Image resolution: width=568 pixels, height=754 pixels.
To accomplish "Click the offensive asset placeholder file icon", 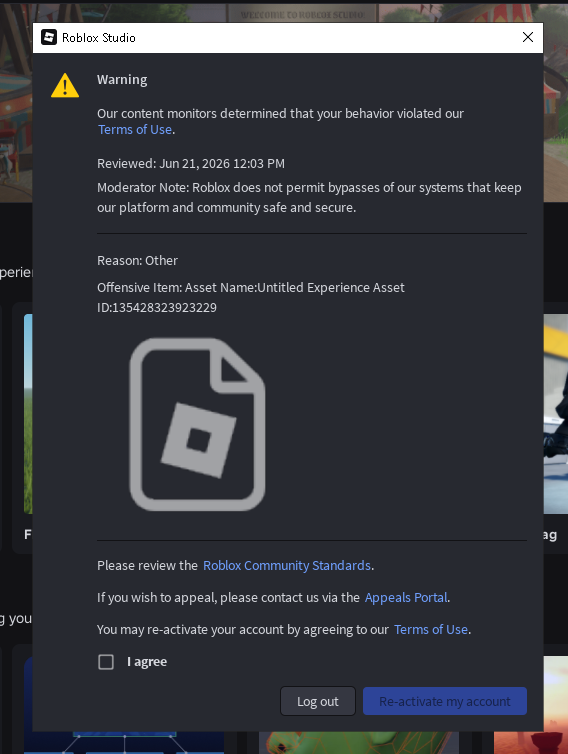I will [x=197, y=424].
